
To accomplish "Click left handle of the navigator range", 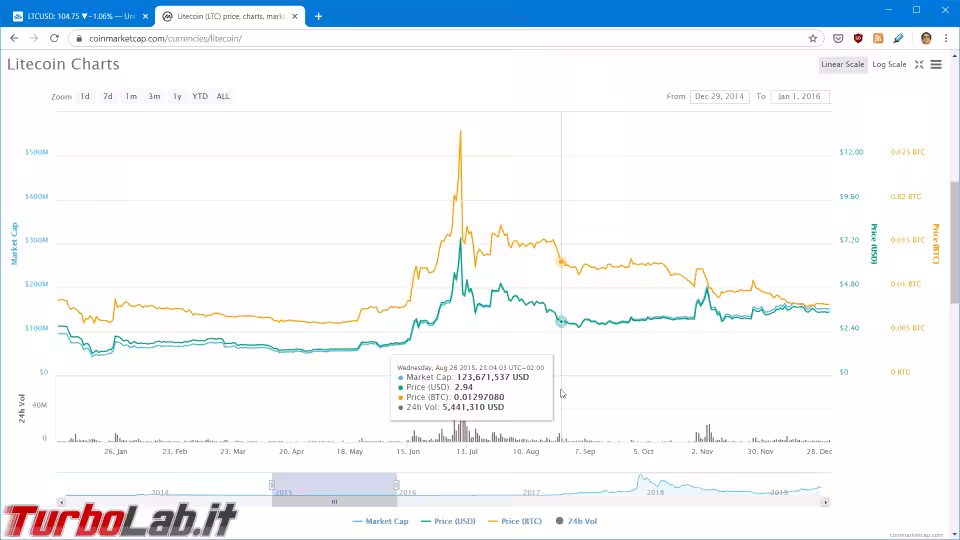I will tap(272, 485).
